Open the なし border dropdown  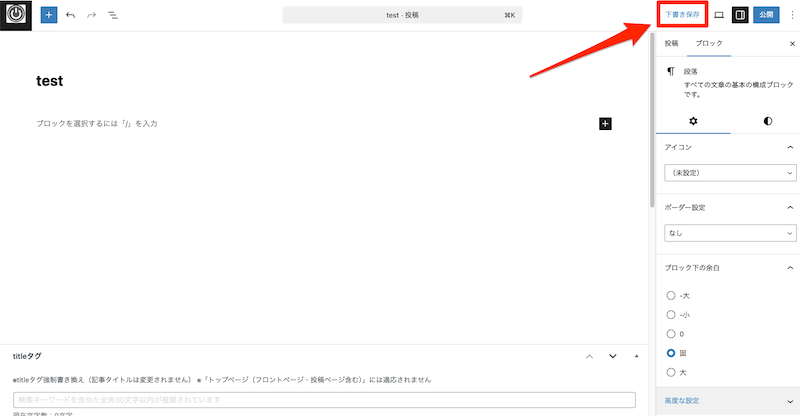(730, 233)
